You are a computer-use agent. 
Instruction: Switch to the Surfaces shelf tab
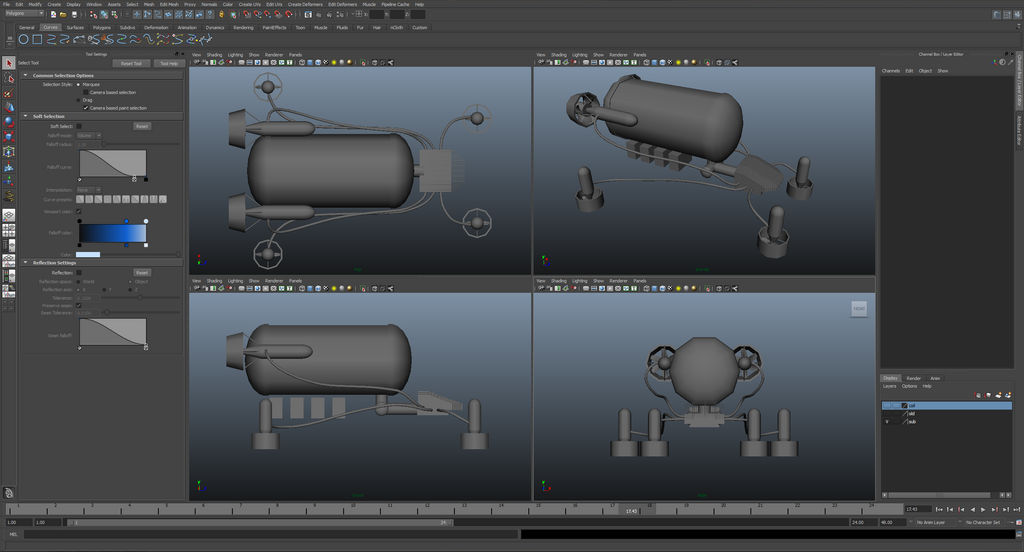pos(75,27)
